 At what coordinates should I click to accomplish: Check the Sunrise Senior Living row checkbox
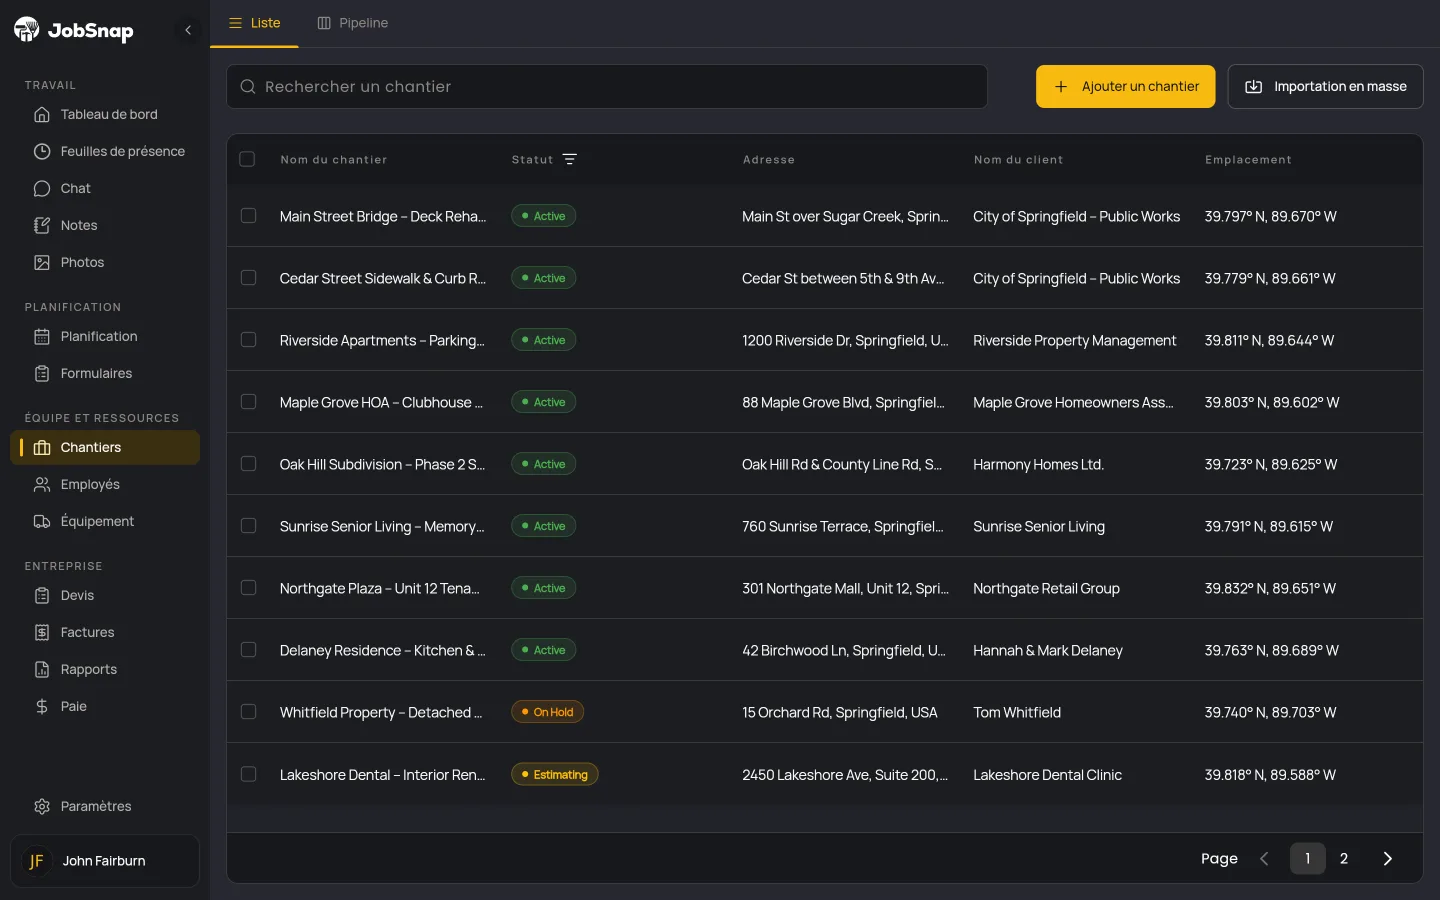[249, 526]
